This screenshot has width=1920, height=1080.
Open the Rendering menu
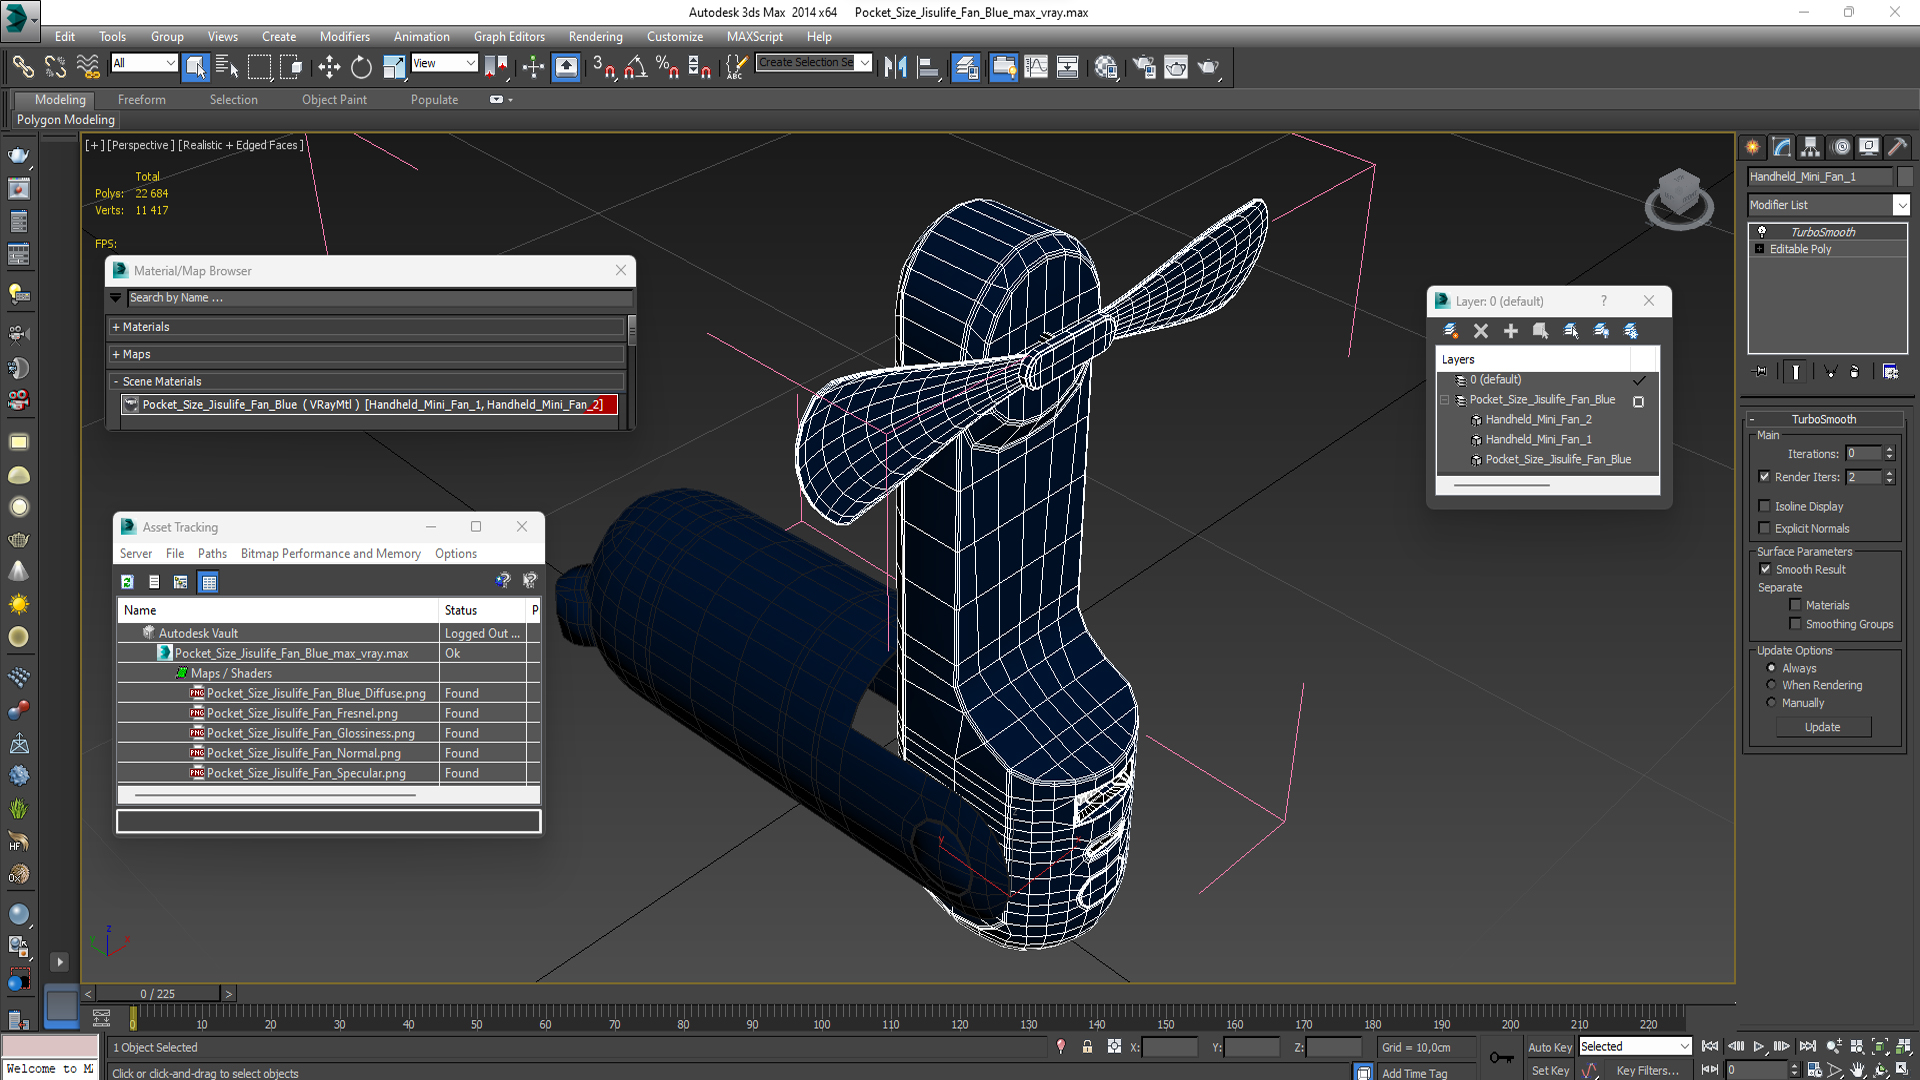tap(595, 36)
